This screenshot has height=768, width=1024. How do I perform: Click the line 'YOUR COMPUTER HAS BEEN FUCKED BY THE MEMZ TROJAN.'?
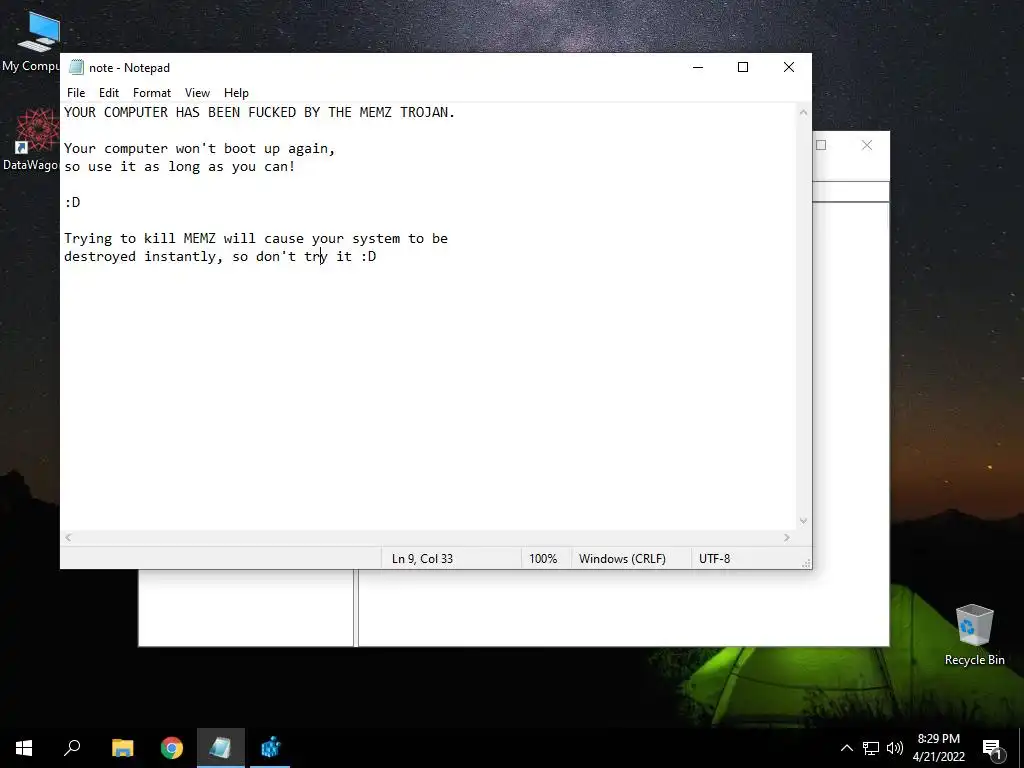pyautogui.click(x=259, y=112)
